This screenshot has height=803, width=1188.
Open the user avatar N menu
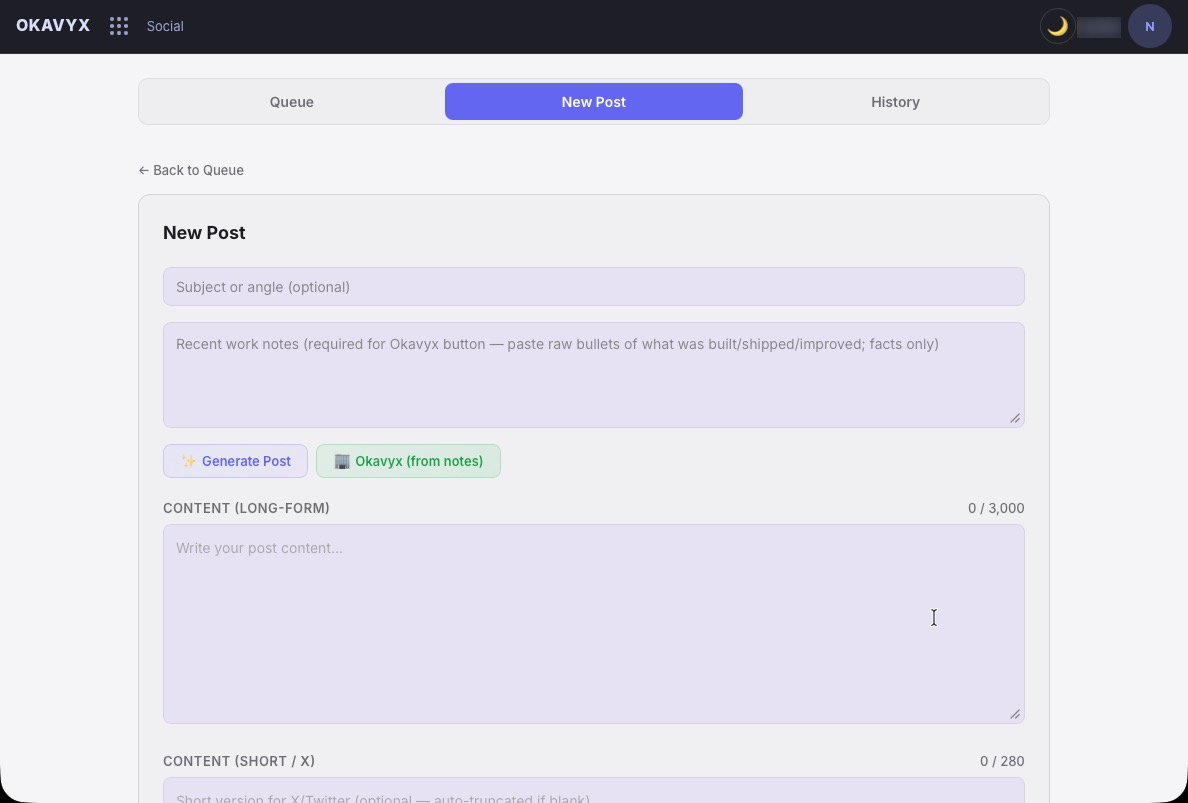1149,27
